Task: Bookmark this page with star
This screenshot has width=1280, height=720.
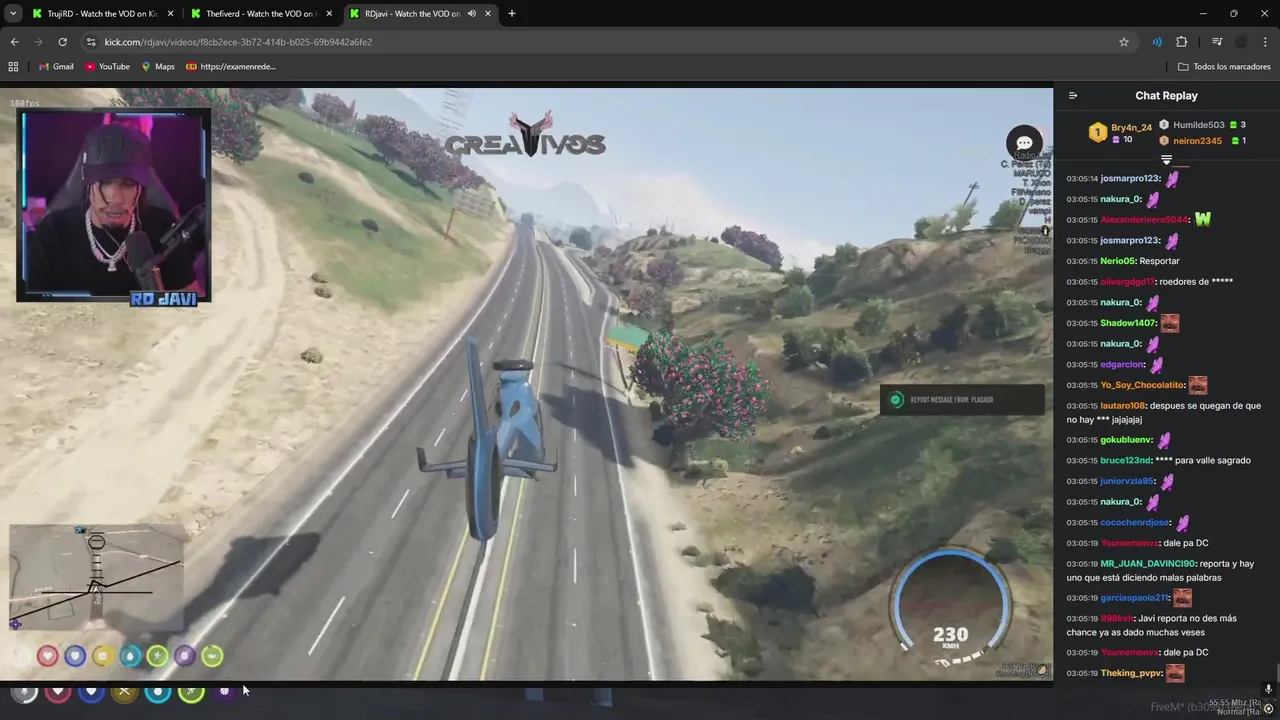Action: pyautogui.click(x=1124, y=42)
